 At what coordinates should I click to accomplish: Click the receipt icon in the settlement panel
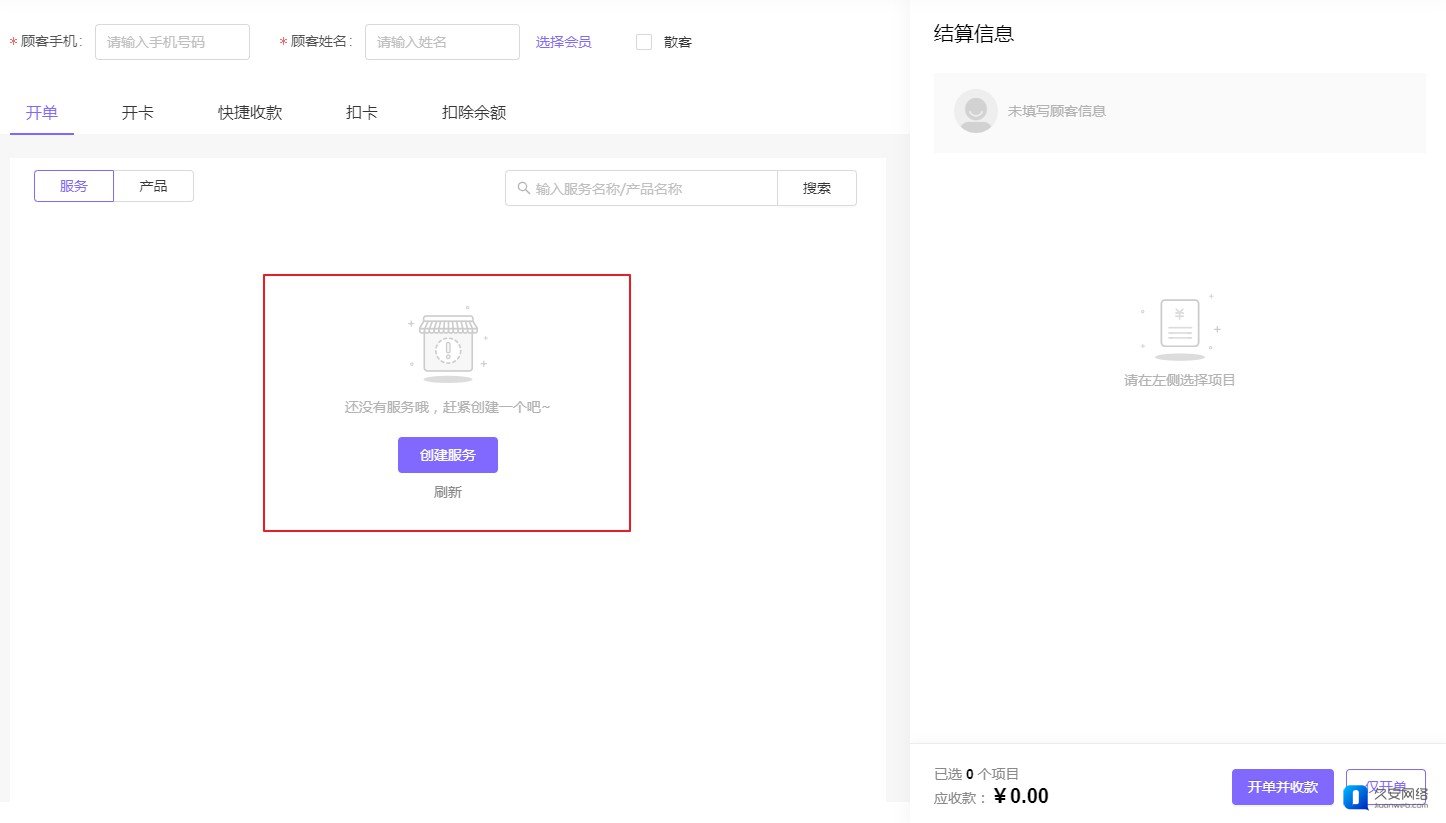coord(1180,327)
